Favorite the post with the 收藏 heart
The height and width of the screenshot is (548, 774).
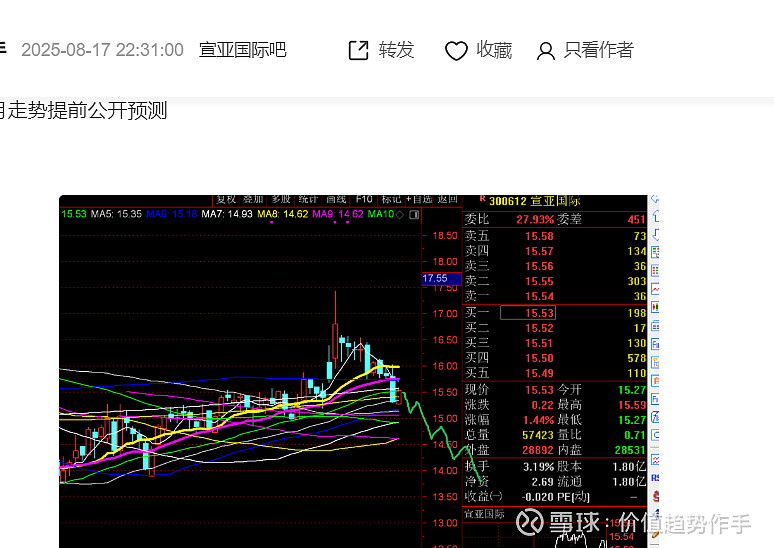478,50
